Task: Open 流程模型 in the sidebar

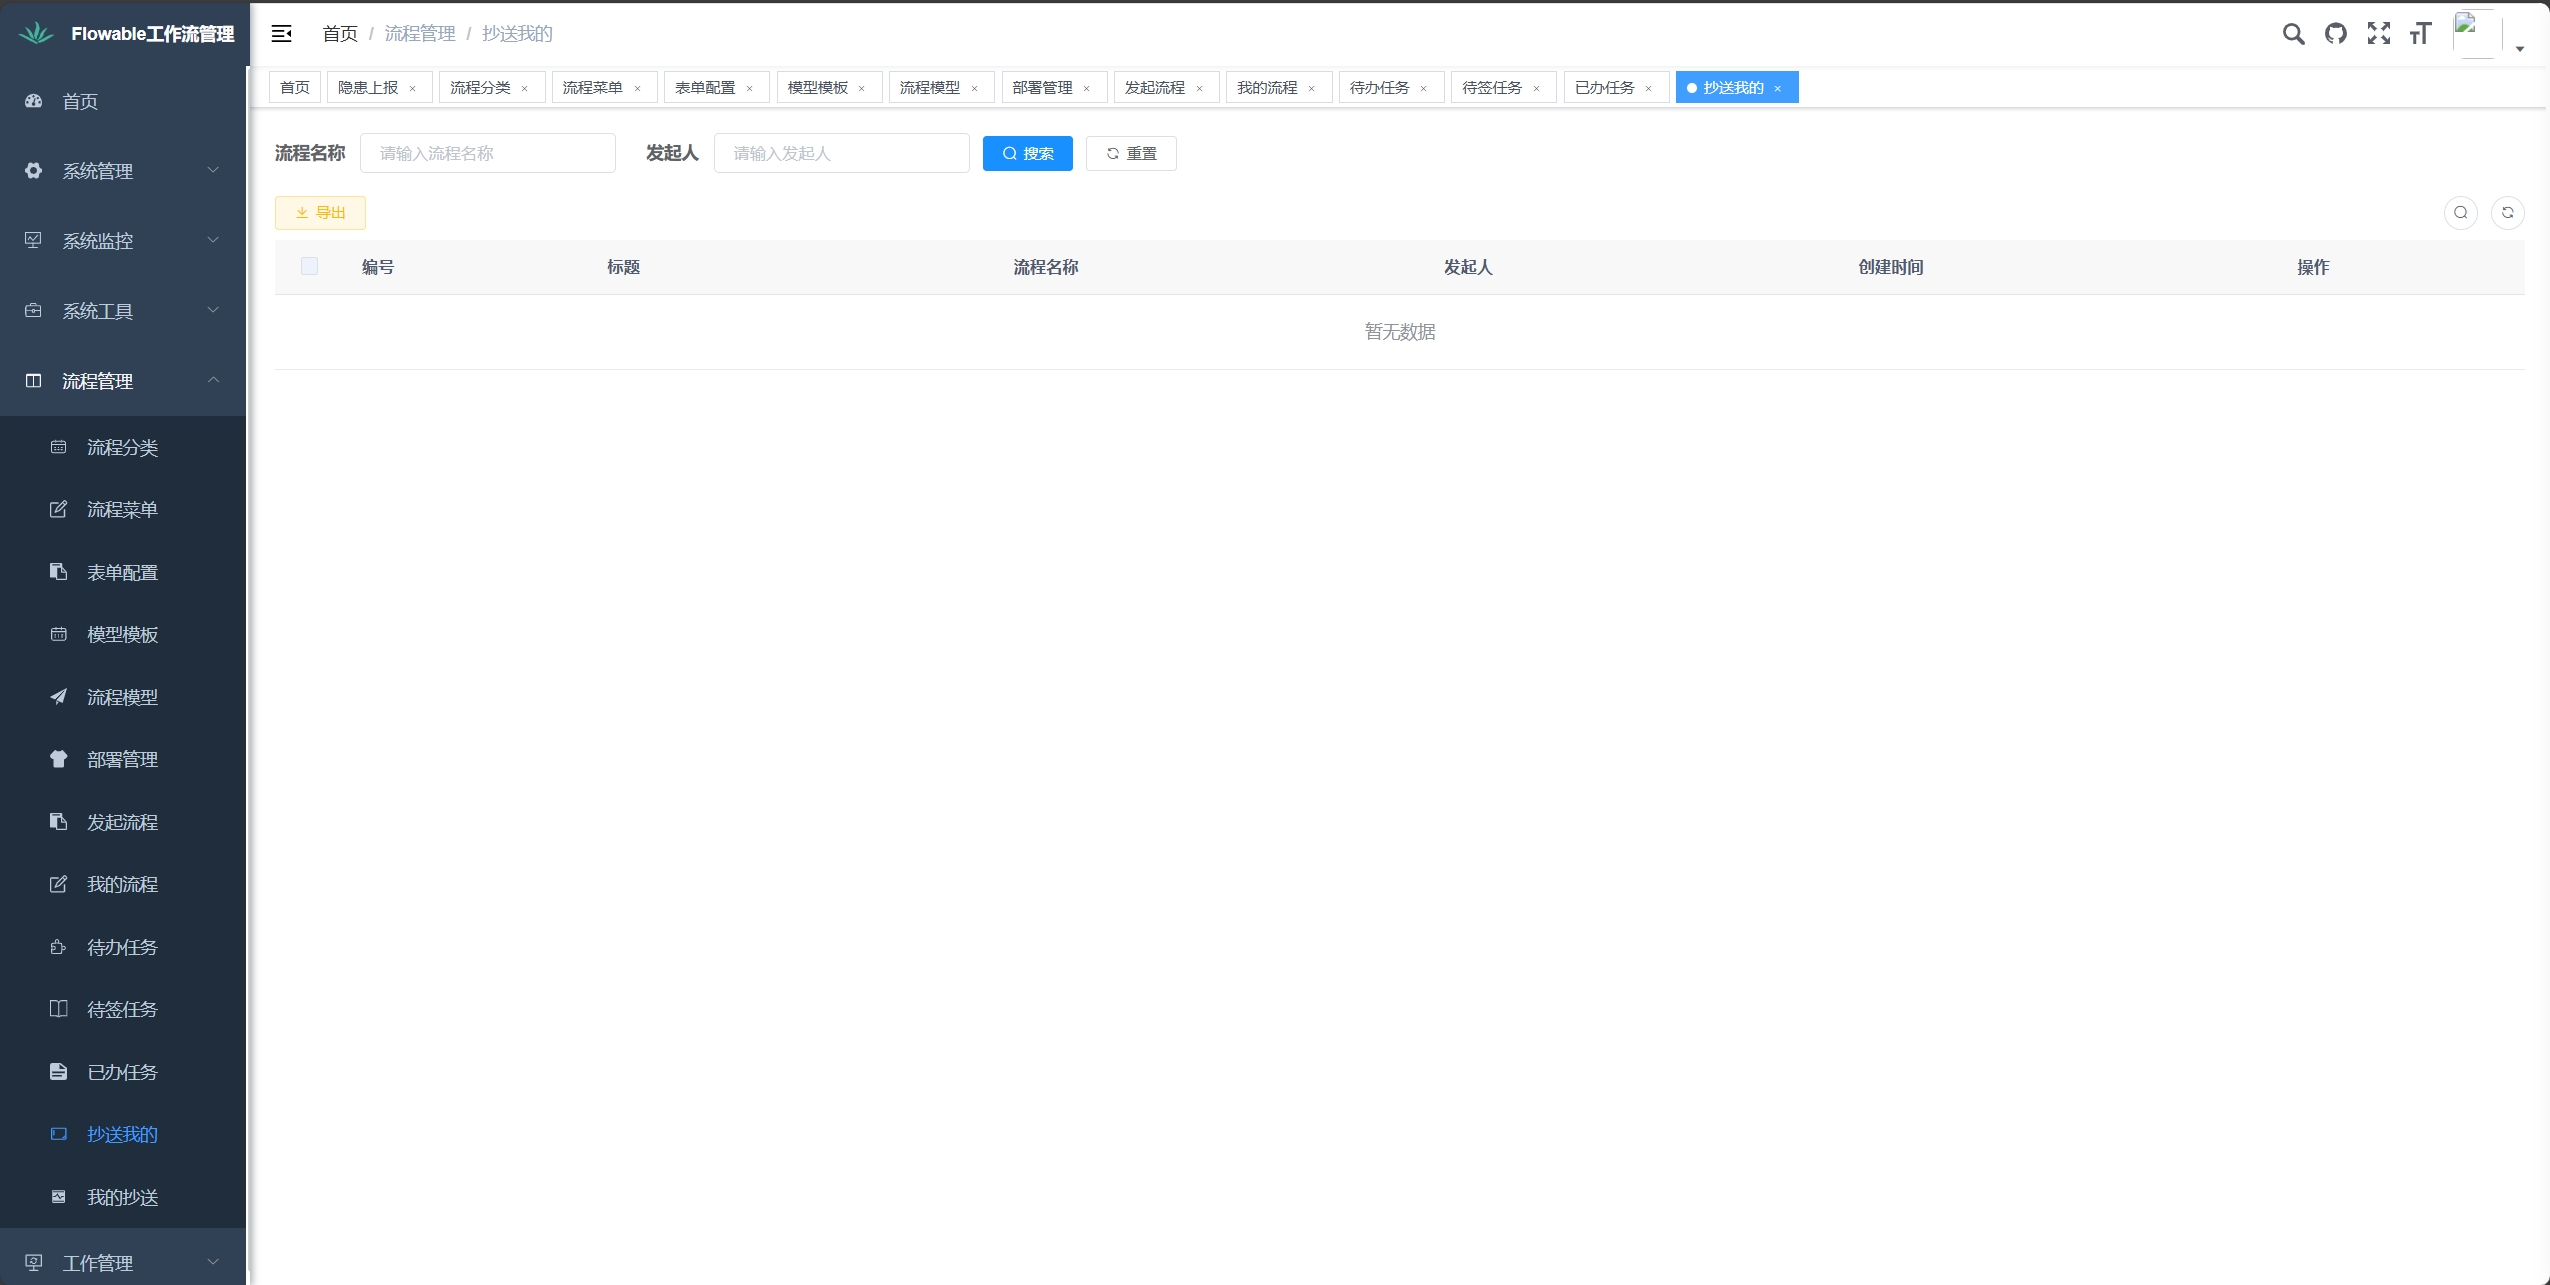Action: (123, 697)
